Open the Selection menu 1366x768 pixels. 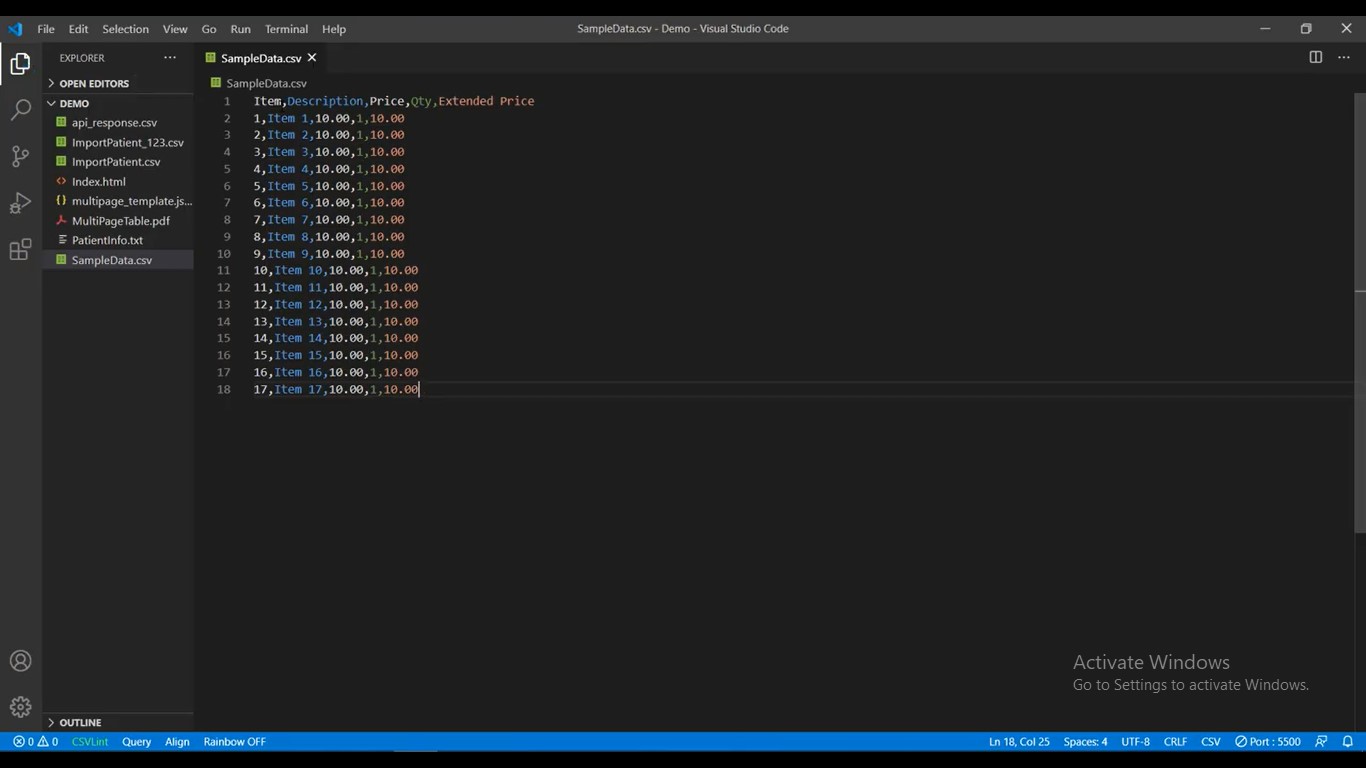(125, 29)
